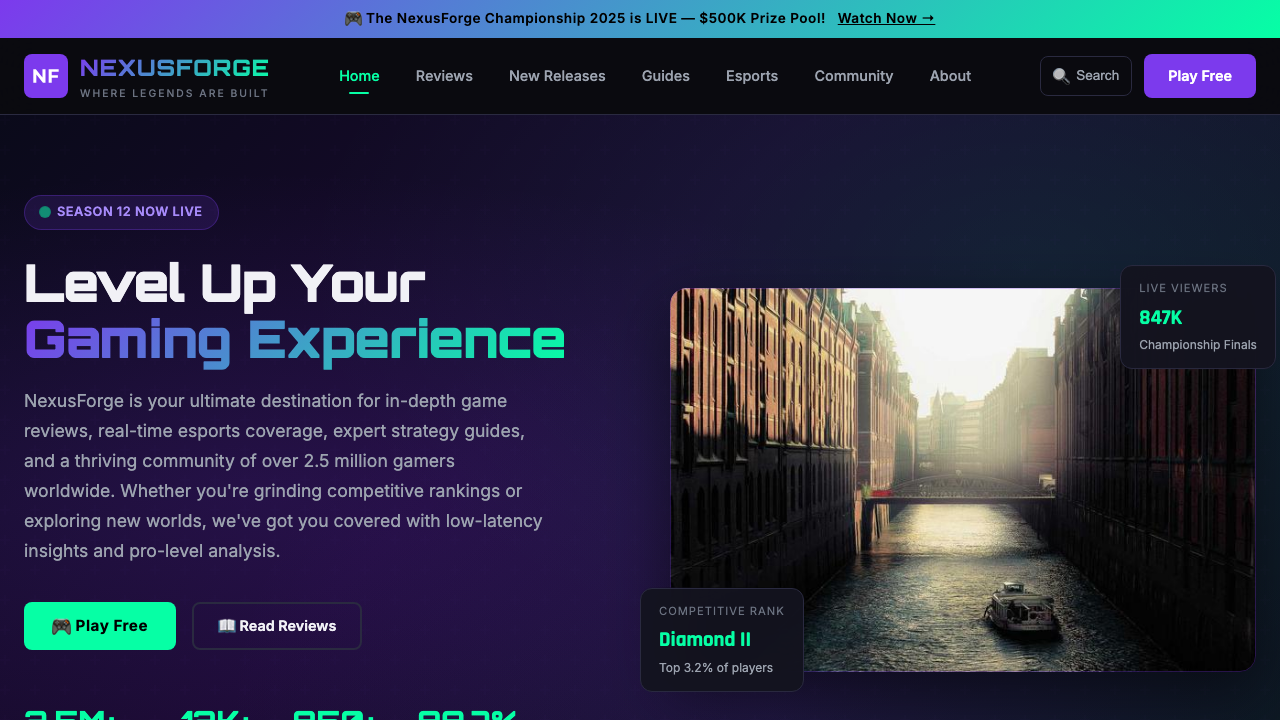1280x720 pixels.
Task: Click the purple Play Free button in header
Action: [1199, 75]
